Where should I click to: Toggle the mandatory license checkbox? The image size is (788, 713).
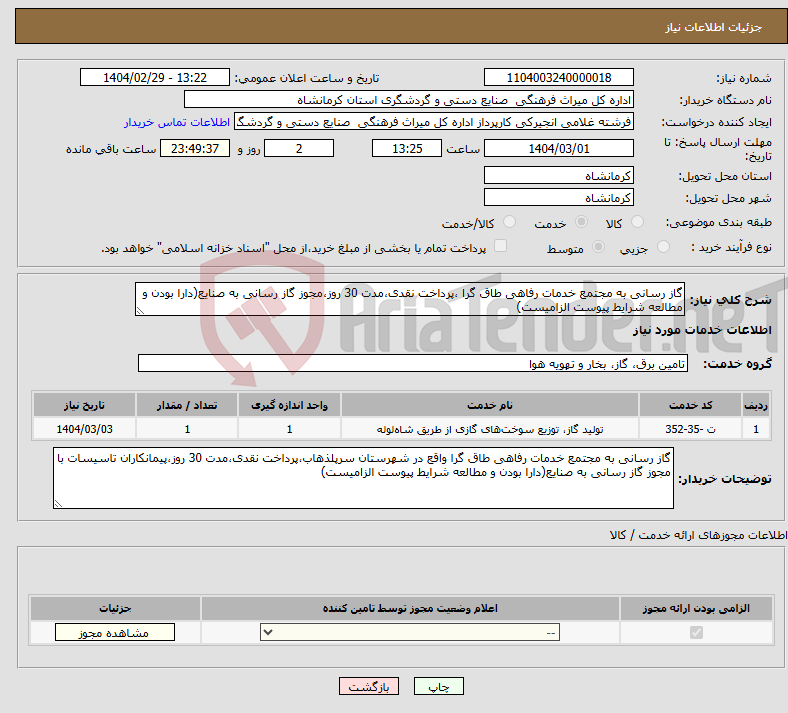tap(697, 632)
